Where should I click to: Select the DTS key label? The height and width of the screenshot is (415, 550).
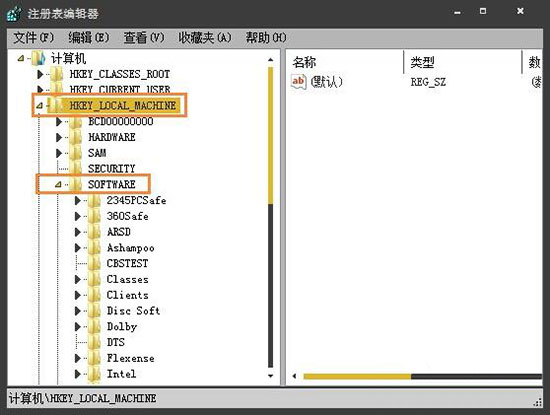(x=116, y=342)
